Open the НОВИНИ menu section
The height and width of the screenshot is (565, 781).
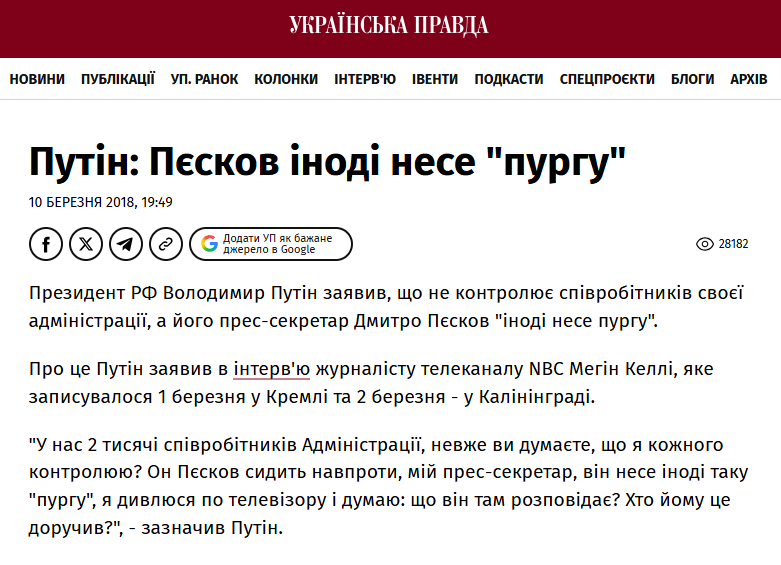coord(37,79)
